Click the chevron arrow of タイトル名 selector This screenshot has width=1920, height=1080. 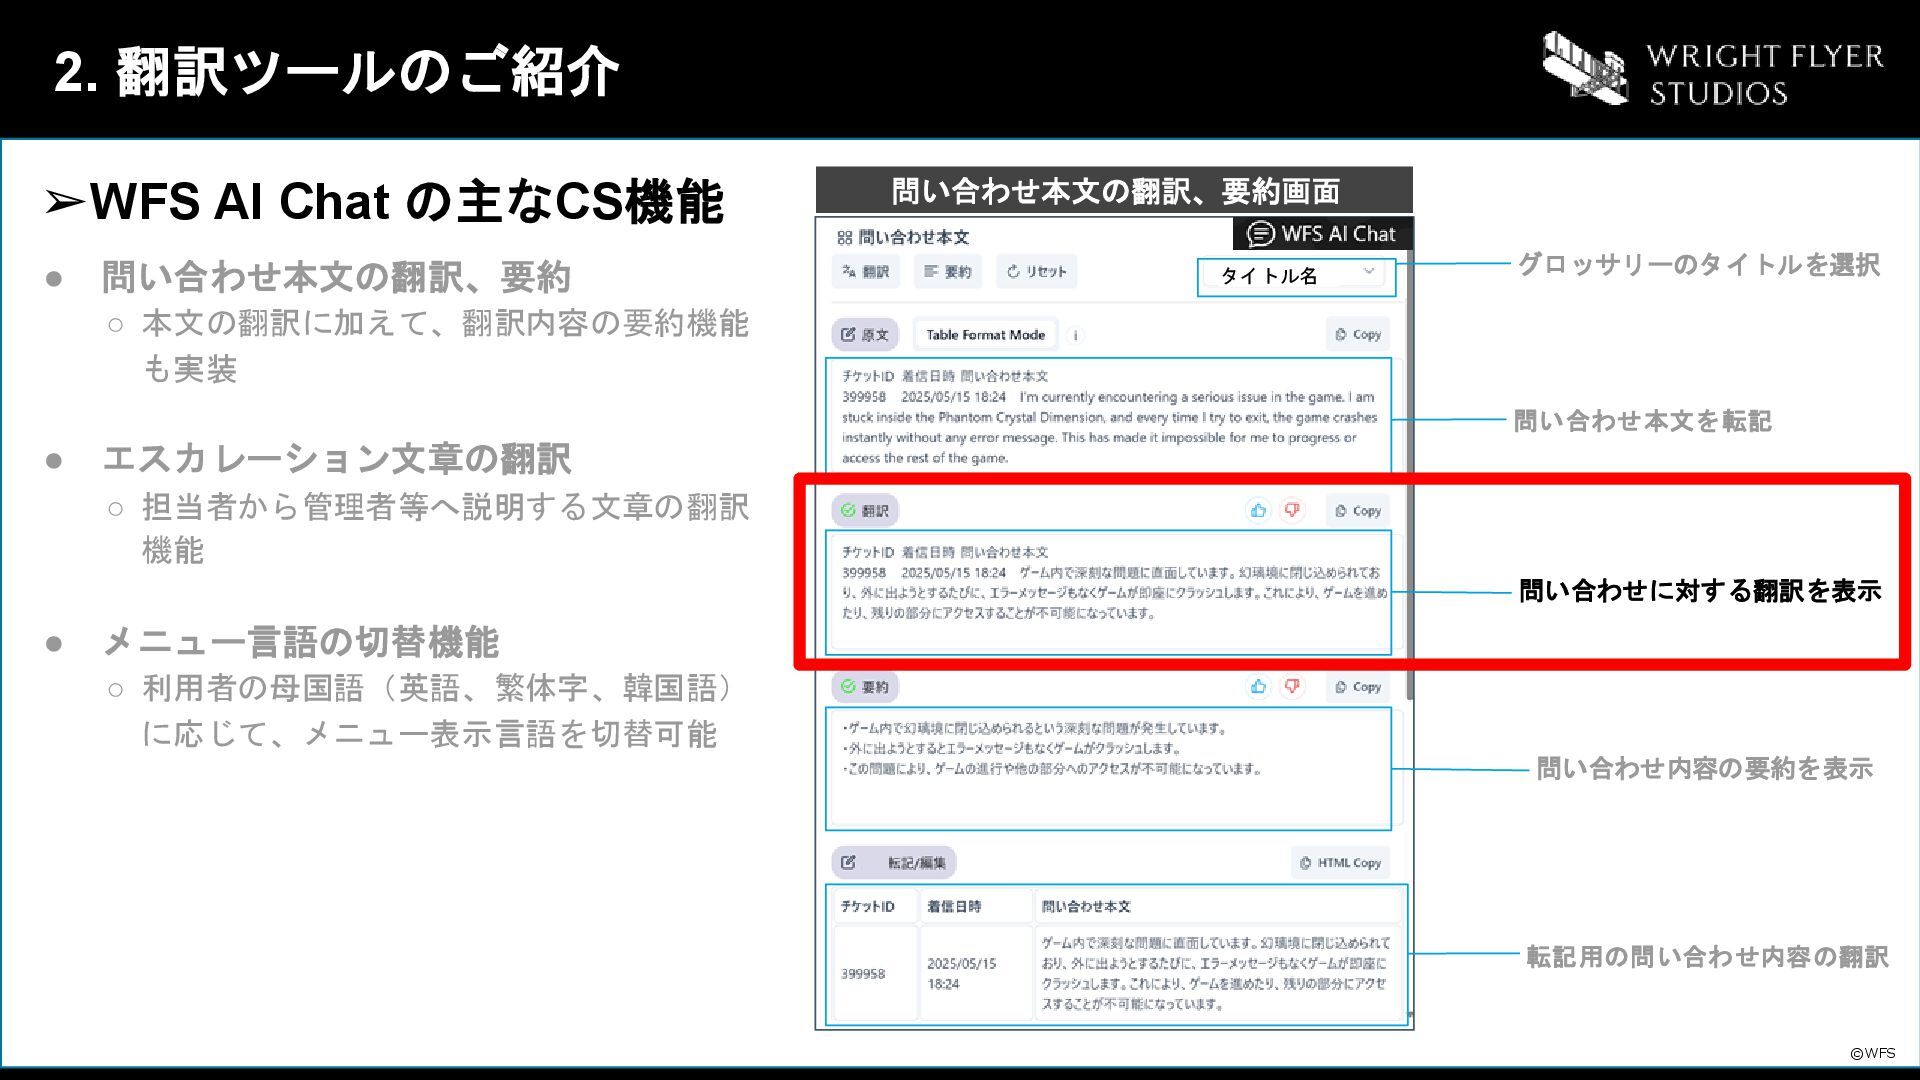[1369, 272]
